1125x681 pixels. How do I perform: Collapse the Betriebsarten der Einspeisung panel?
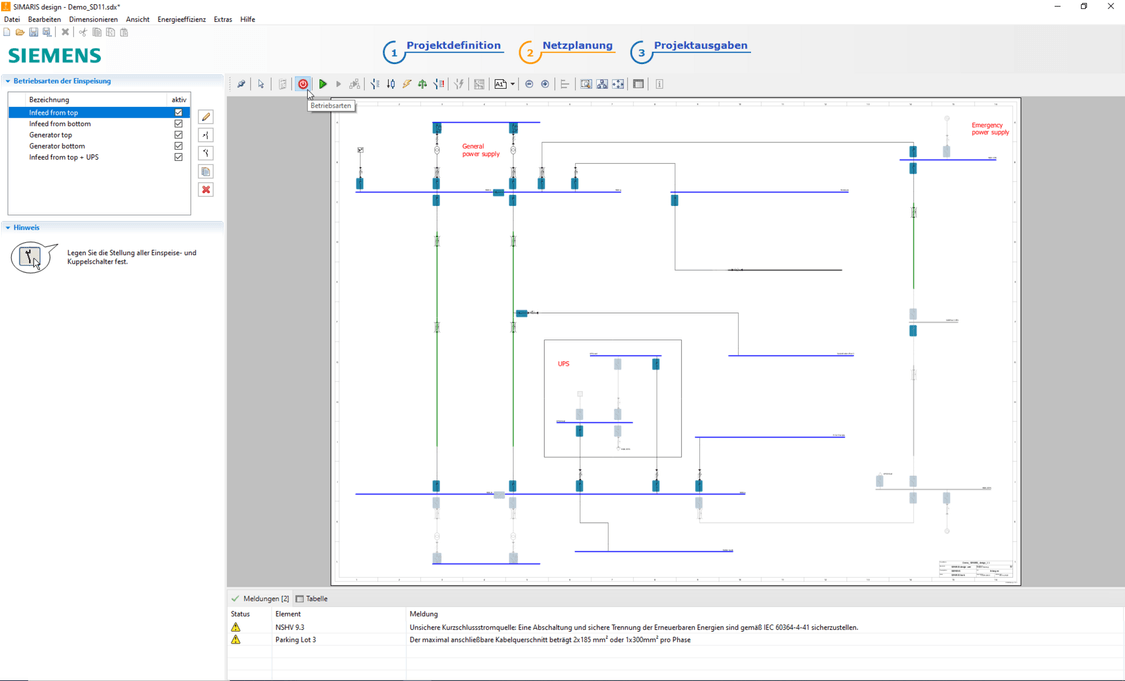click(x=8, y=80)
